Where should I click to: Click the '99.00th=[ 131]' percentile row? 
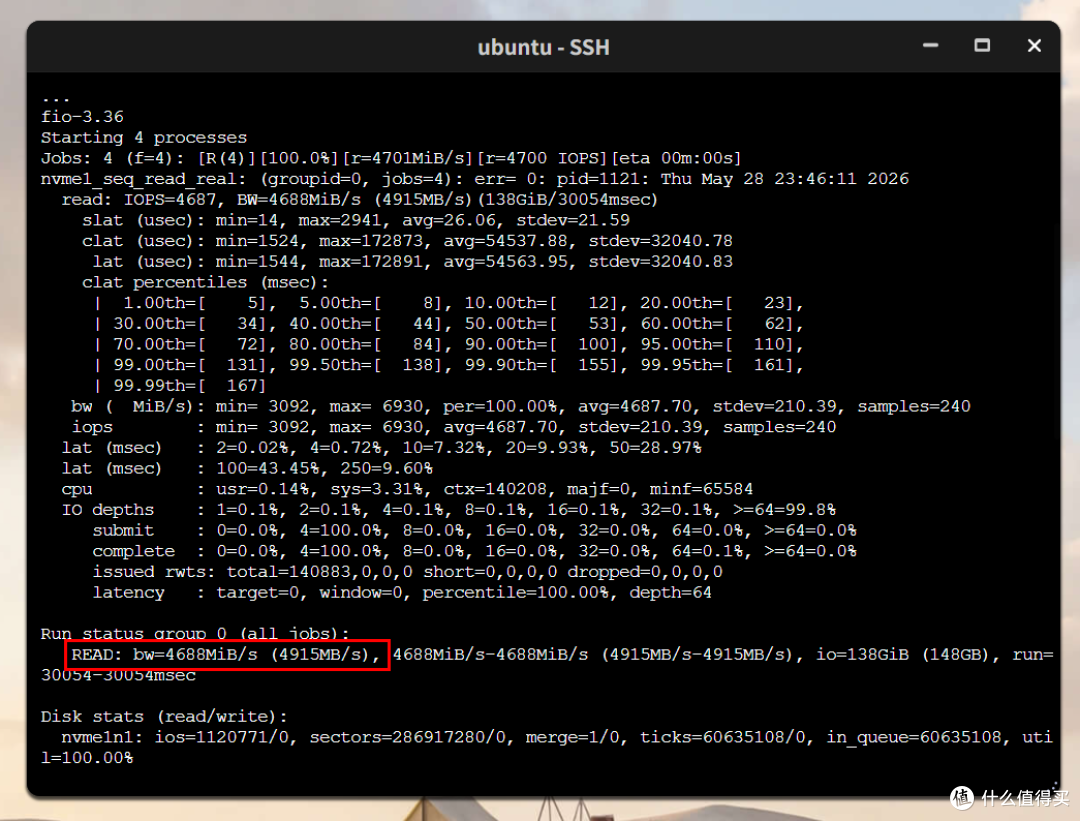coord(448,364)
